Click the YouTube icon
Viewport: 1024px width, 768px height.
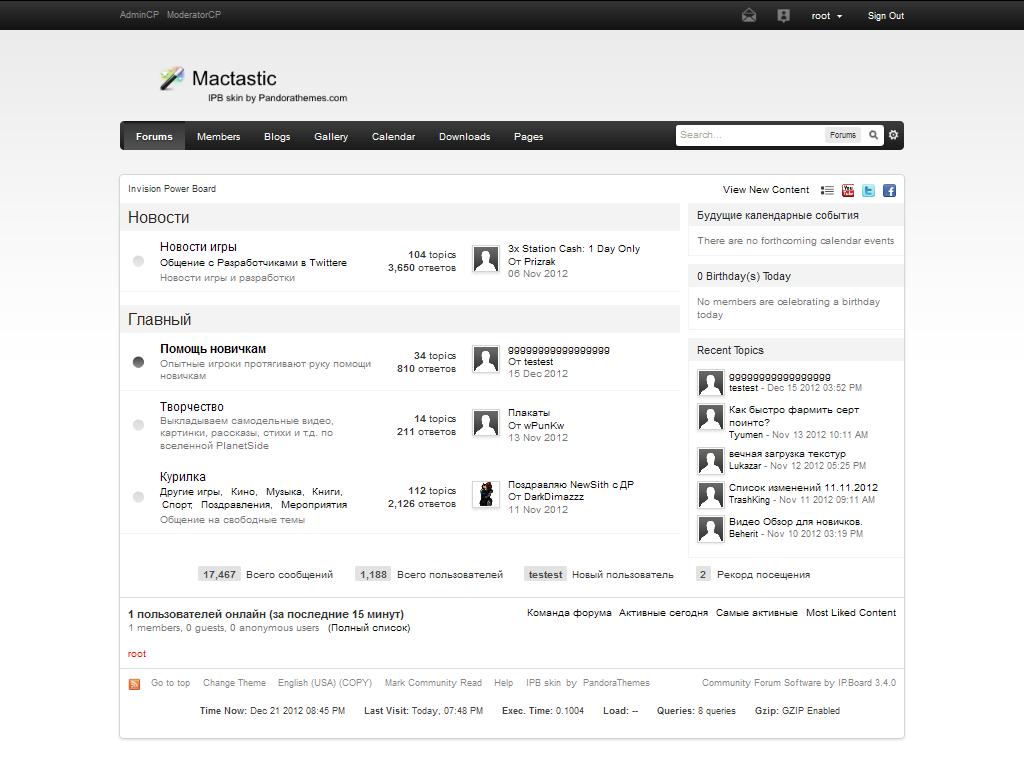[848, 190]
